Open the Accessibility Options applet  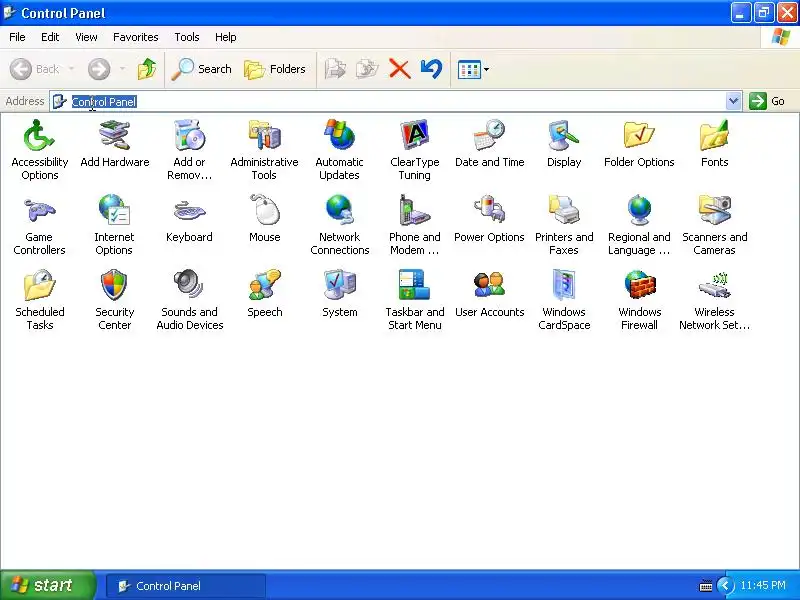(x=39, y=136)
